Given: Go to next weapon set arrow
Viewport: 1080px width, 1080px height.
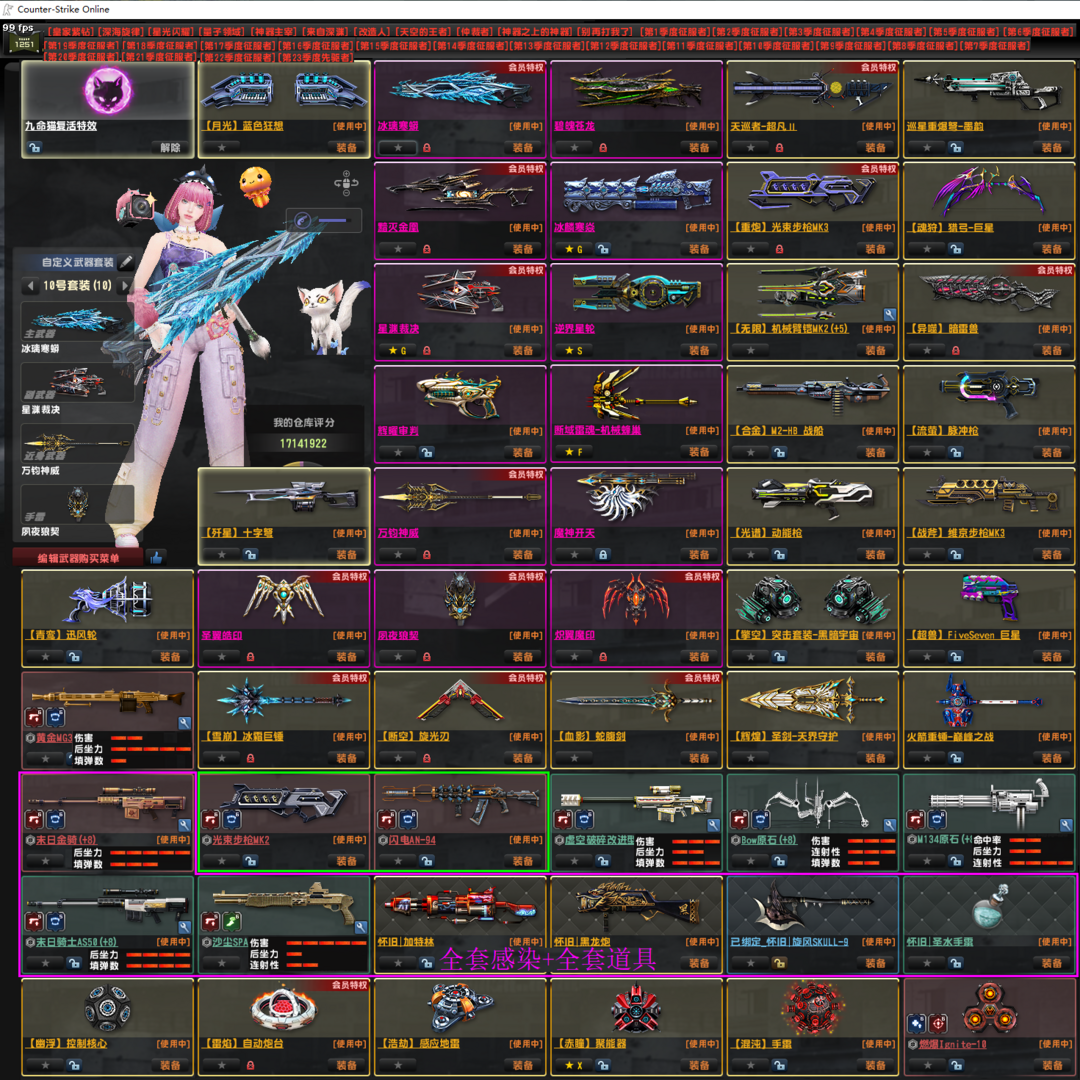Looking at the screenshot, I should [125, 285].
